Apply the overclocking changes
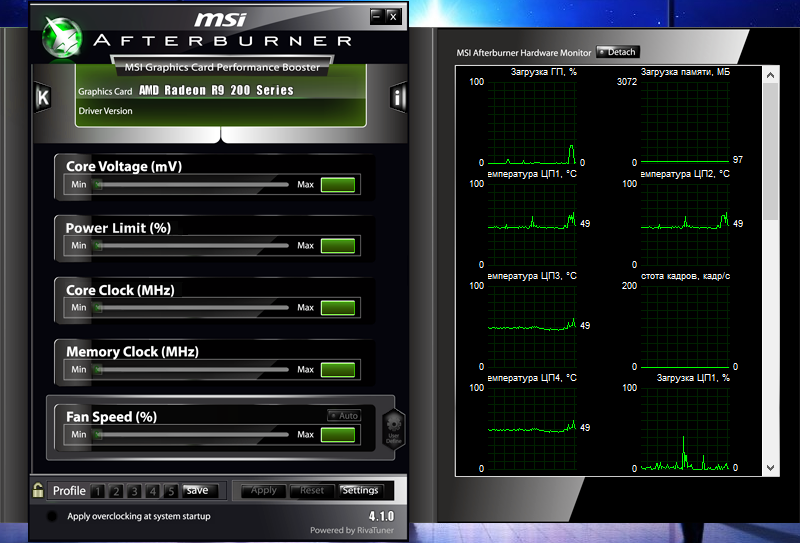The height and width of the screenshot is (543, 800). pos(263,490)
